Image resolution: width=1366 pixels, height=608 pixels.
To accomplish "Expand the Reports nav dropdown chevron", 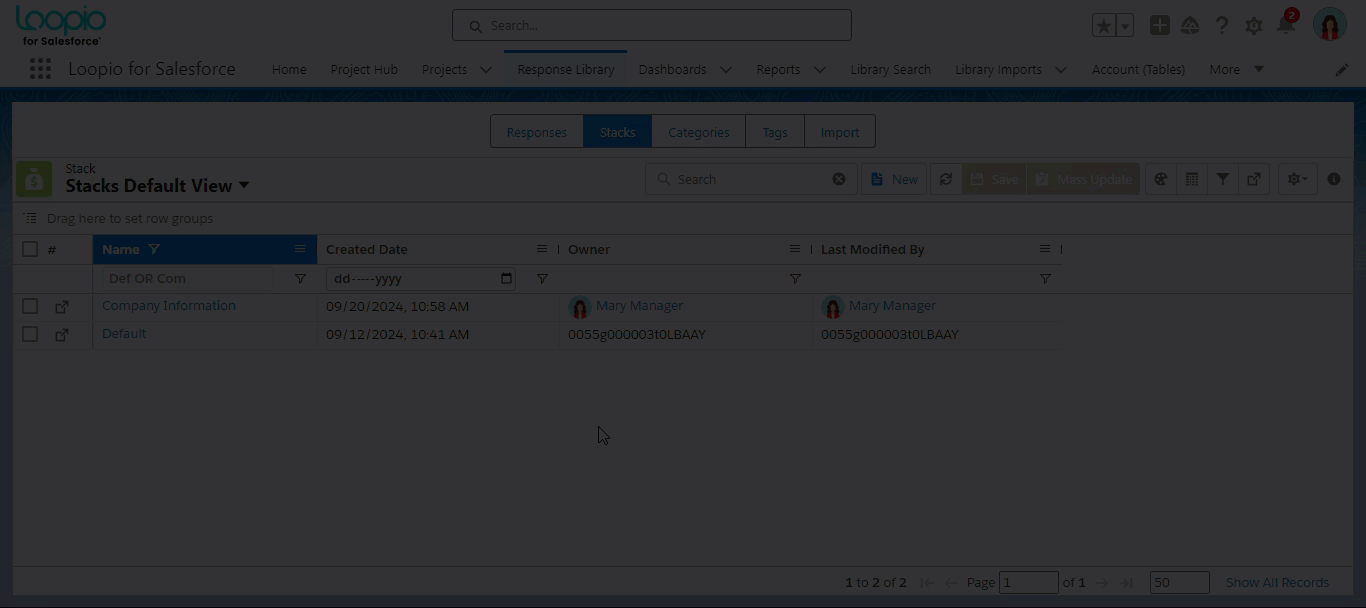I will (820, 70).
